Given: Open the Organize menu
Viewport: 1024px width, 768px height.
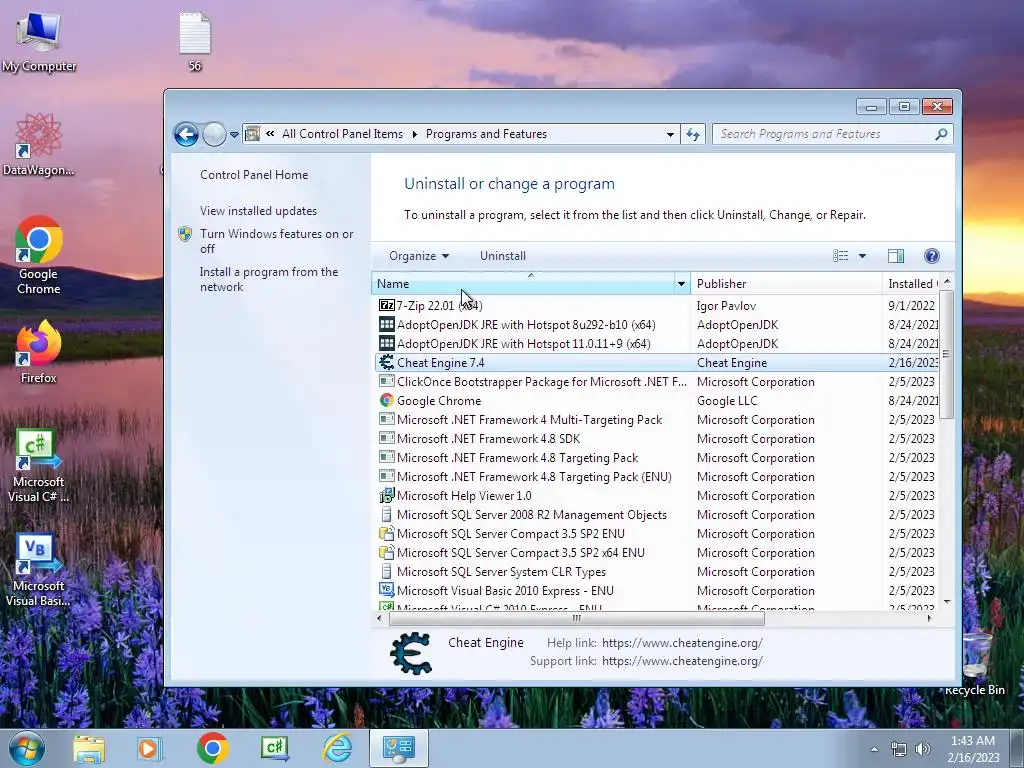Looking at the screenshot, I should click(x=419, y=256).
